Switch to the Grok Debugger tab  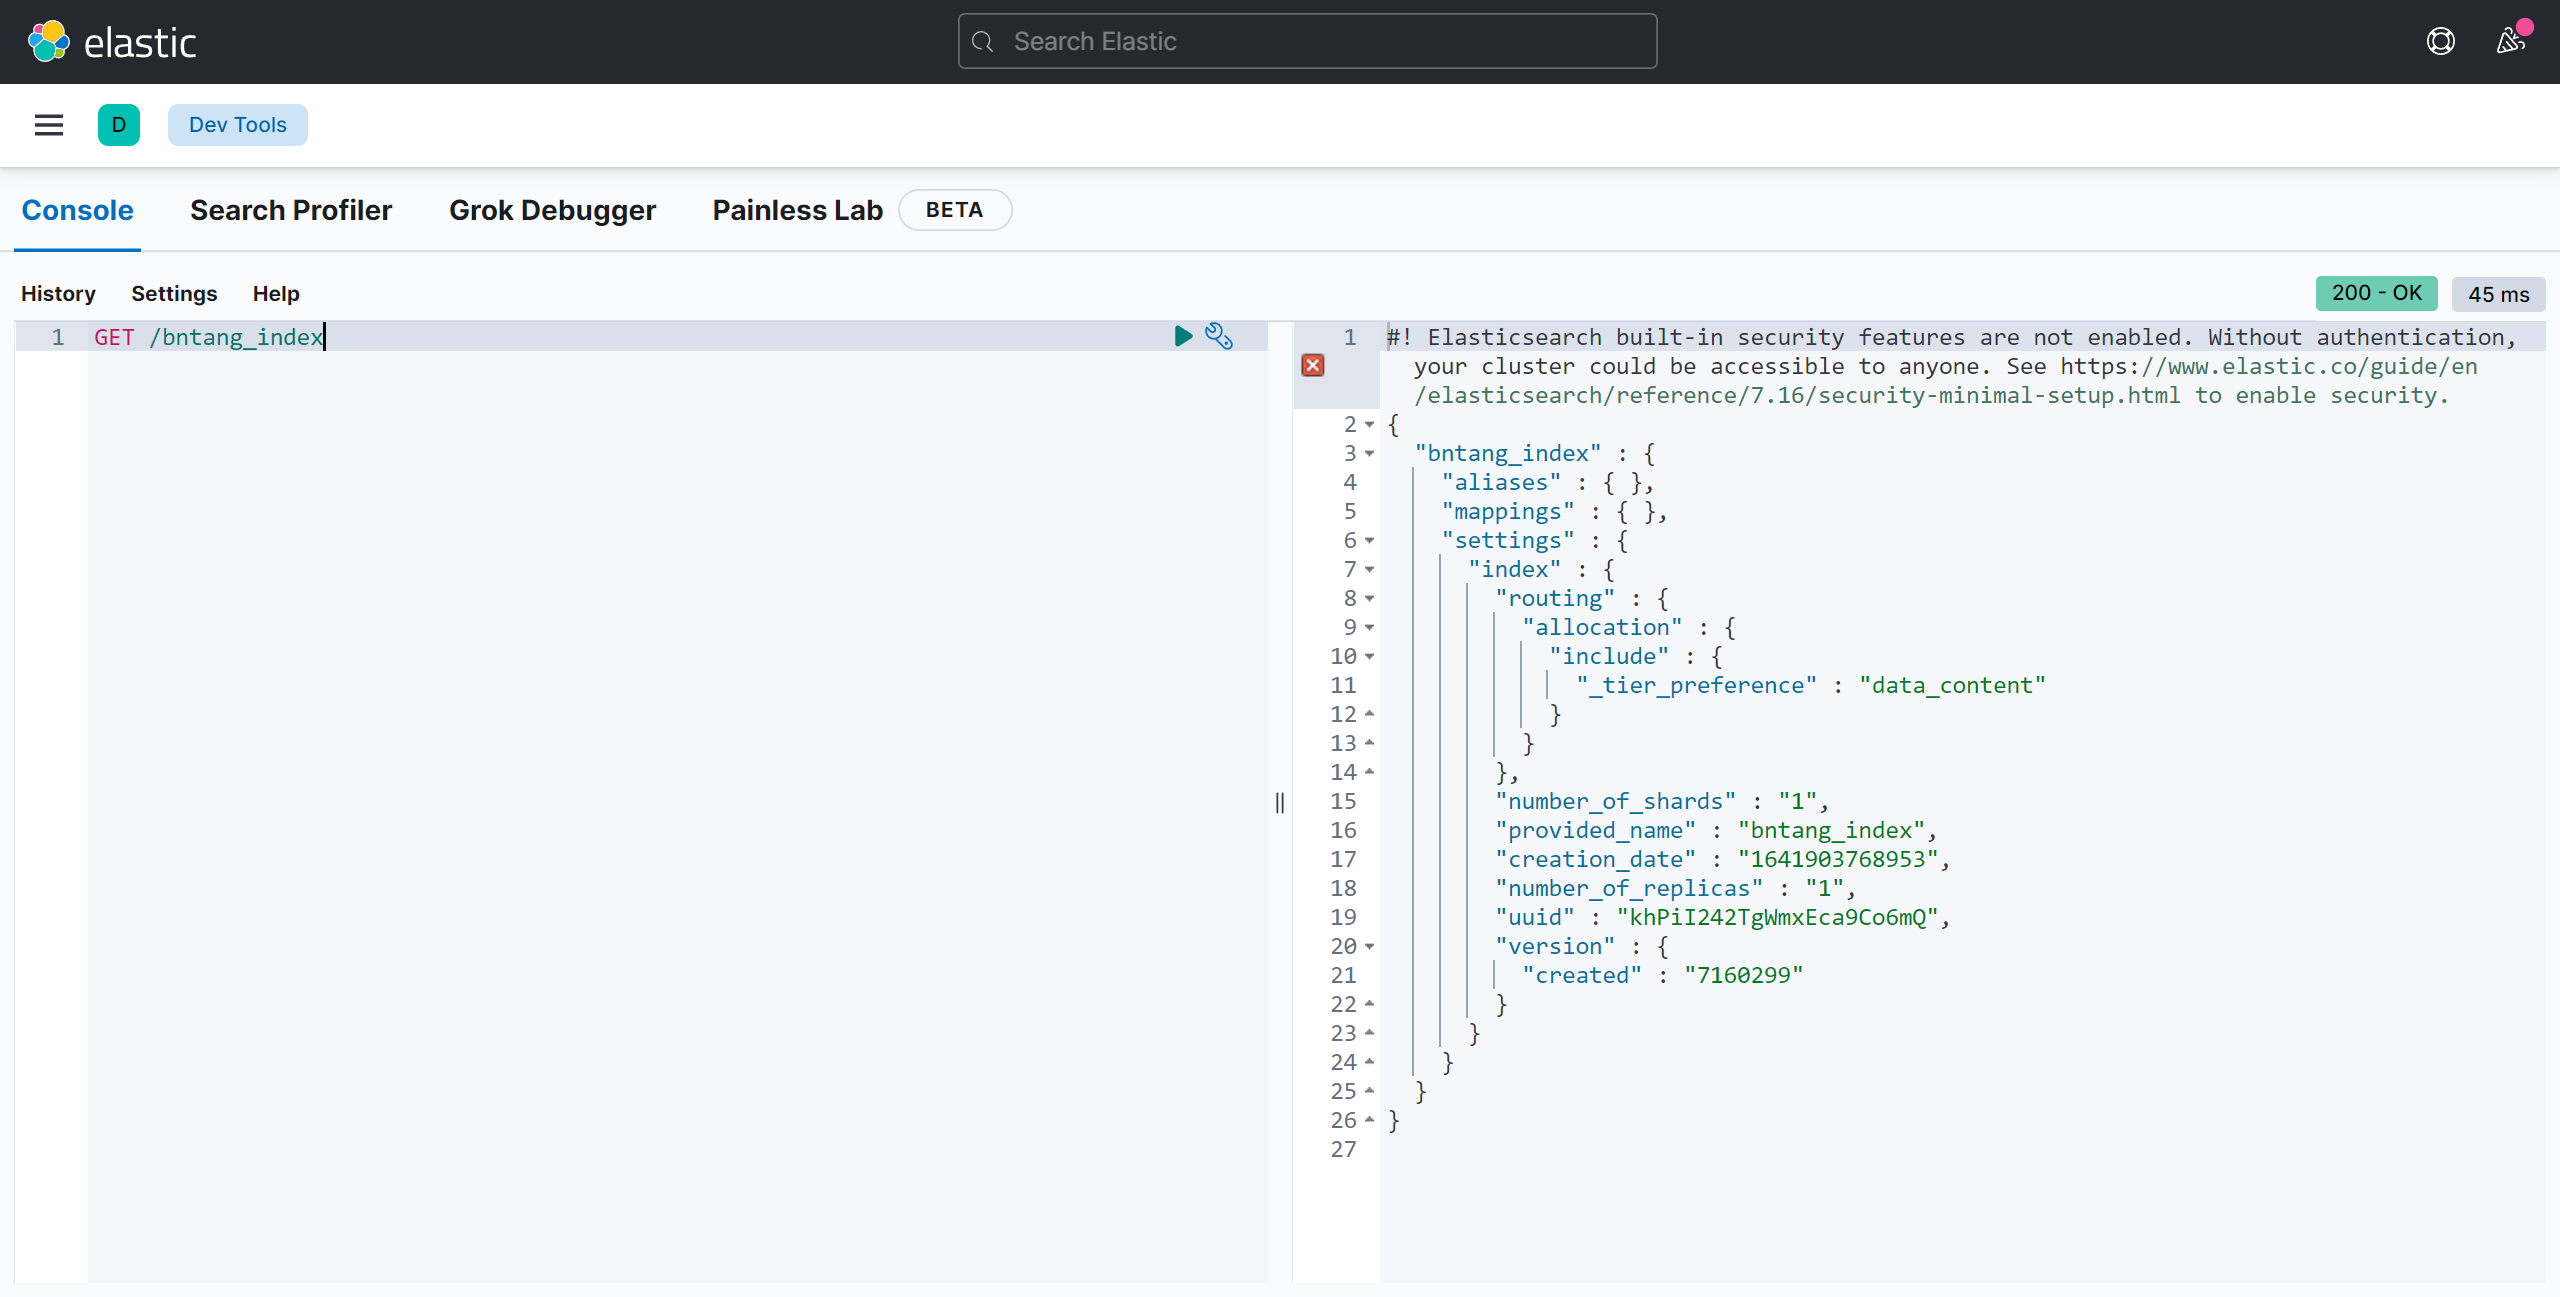click(x=552, y=210)
